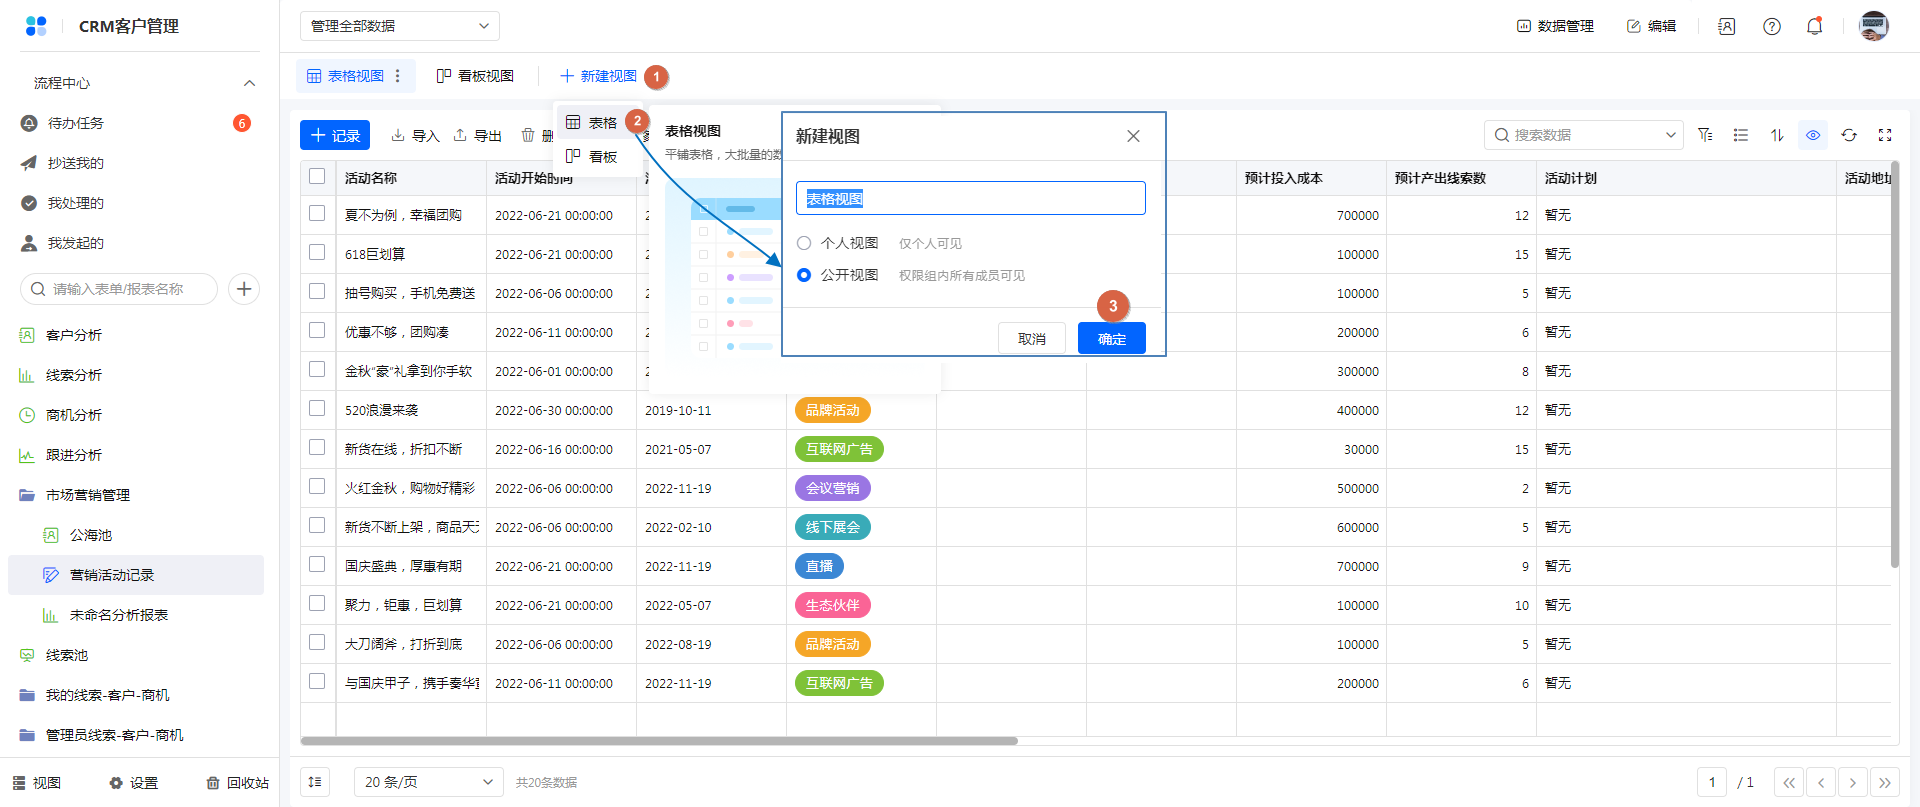Screen dimensions: 1920x807
Task: Switch to the 看板视图 tab
Action: [476, 76]
